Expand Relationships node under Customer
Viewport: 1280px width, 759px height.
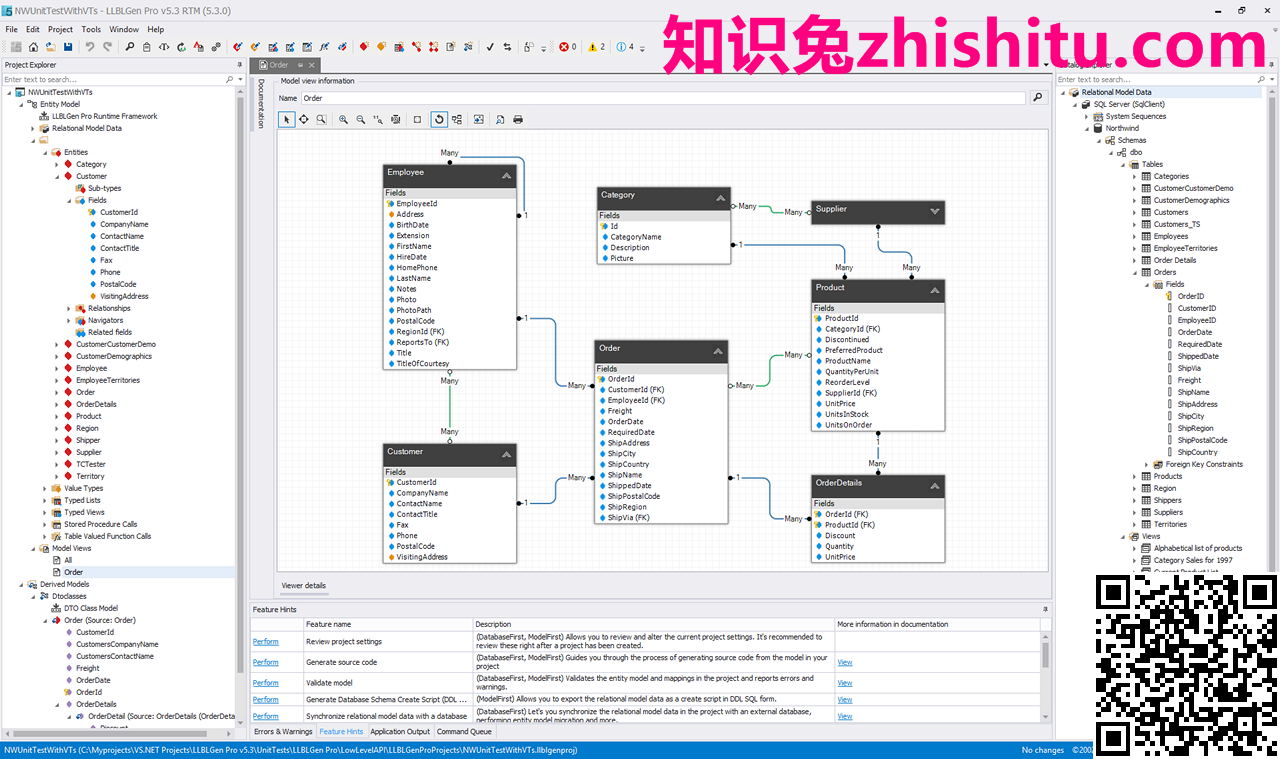pos(69,308)
